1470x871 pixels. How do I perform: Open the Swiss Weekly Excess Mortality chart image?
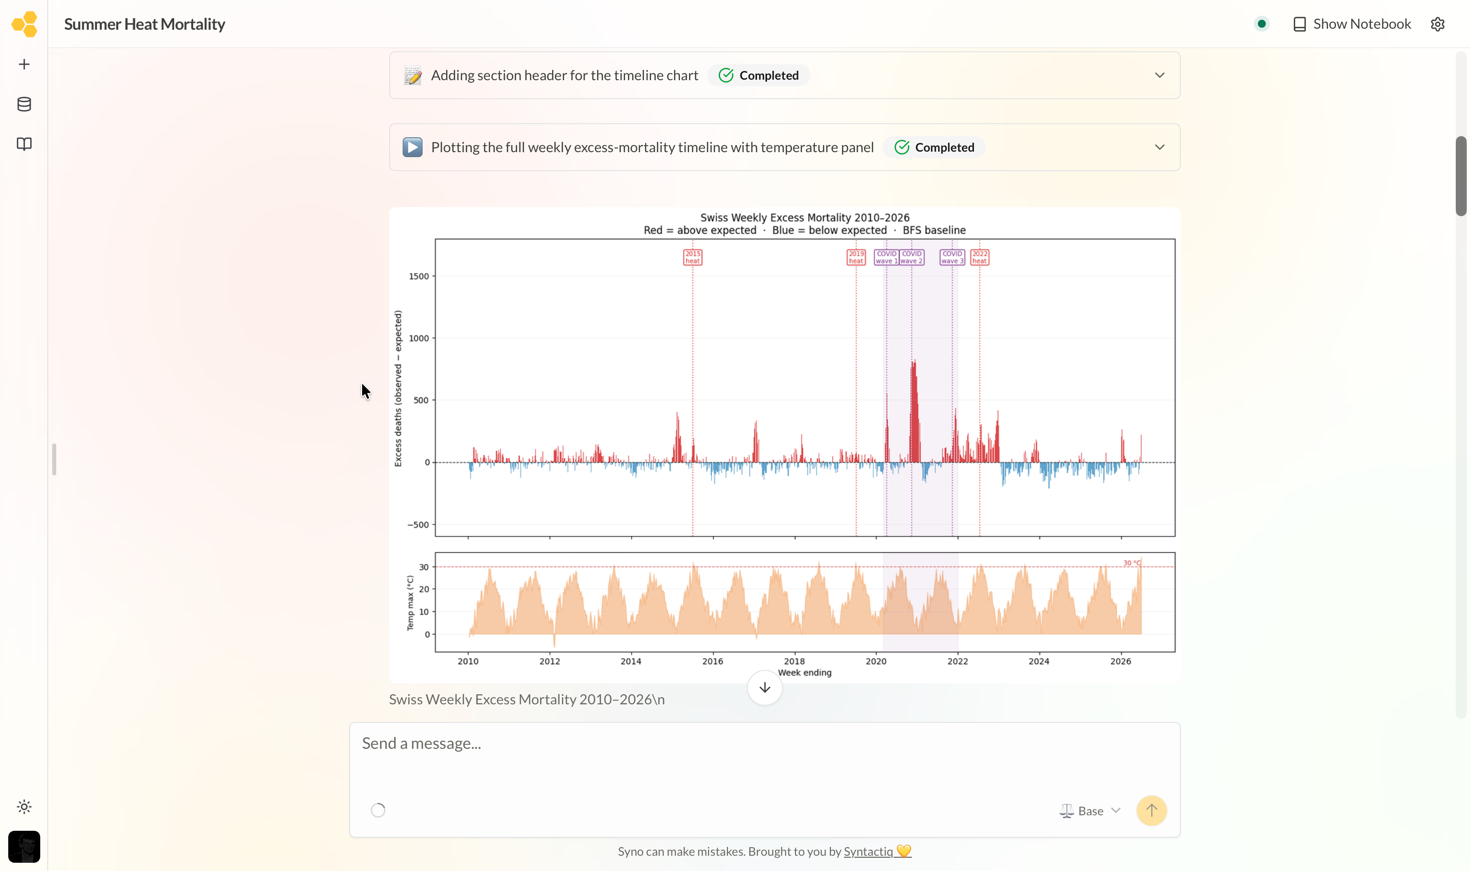[x=785, y=445]
